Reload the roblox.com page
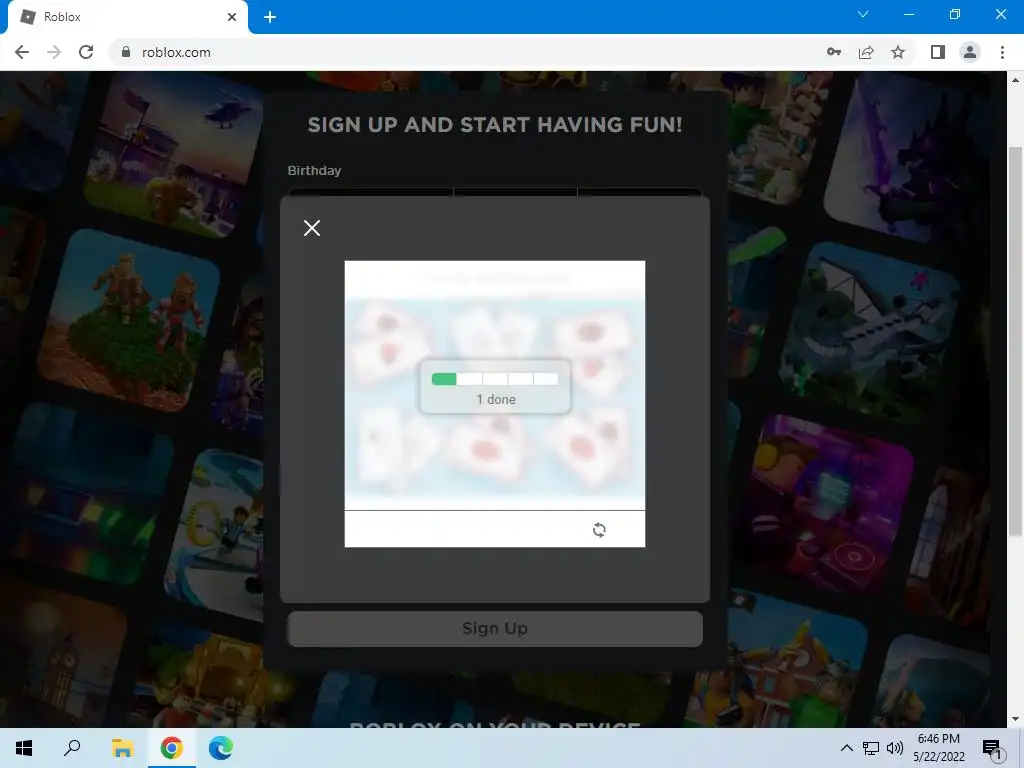1024x768 pixels. click(86, 52)
